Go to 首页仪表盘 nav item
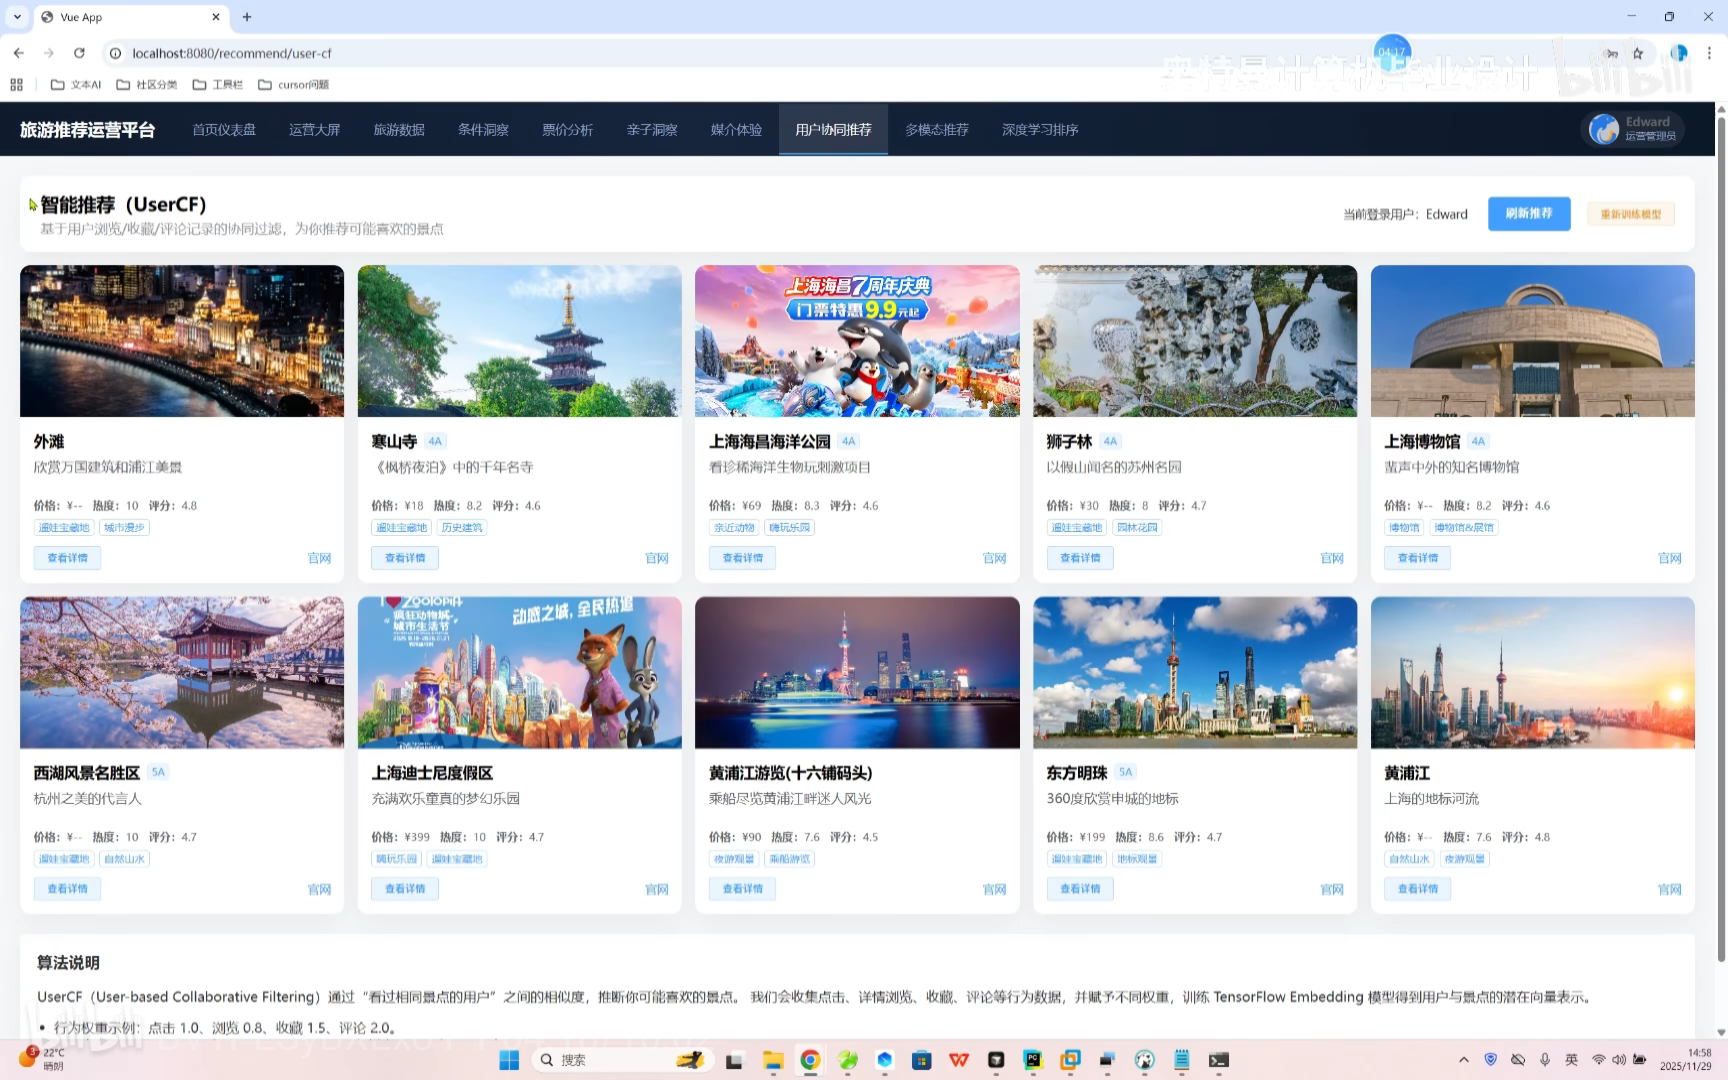This screenshot has height=1080, width=1728. click(x=224, y=130)
